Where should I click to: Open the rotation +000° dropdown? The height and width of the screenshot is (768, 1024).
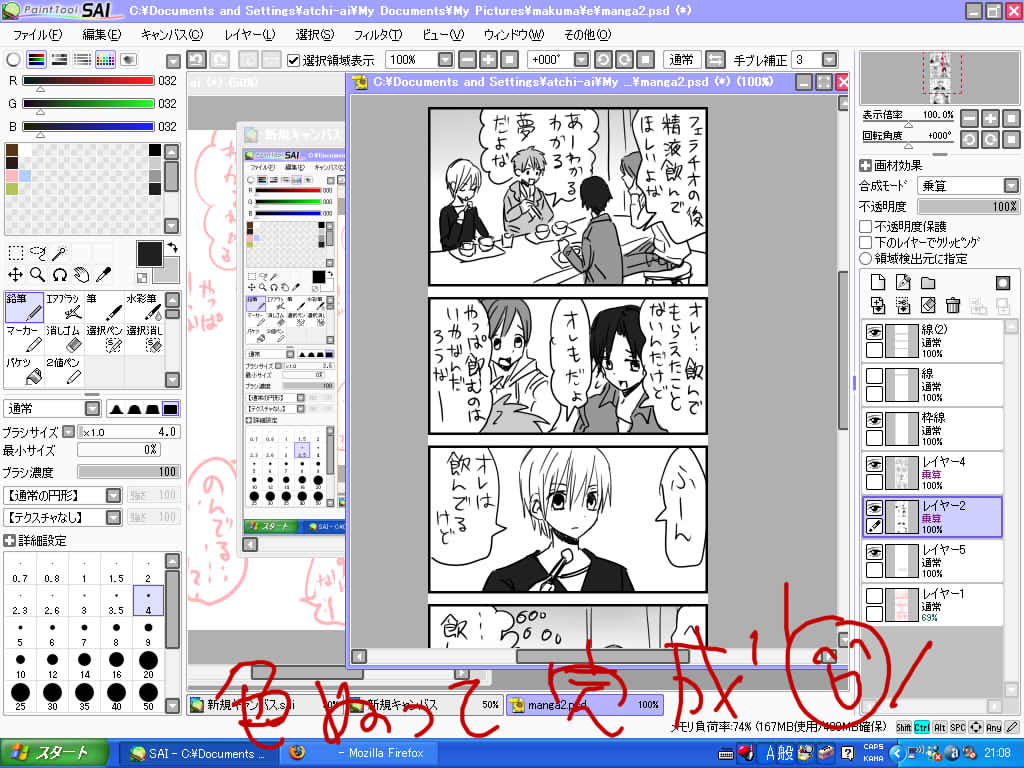coord(581,60)
